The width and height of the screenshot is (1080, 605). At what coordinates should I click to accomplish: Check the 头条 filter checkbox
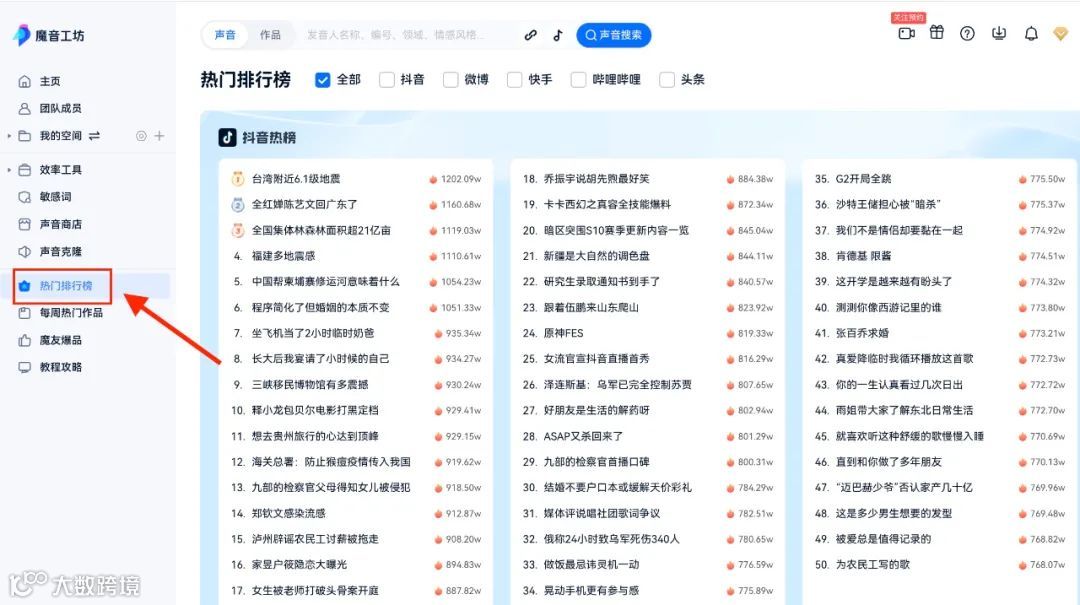[x=667, y=80]
